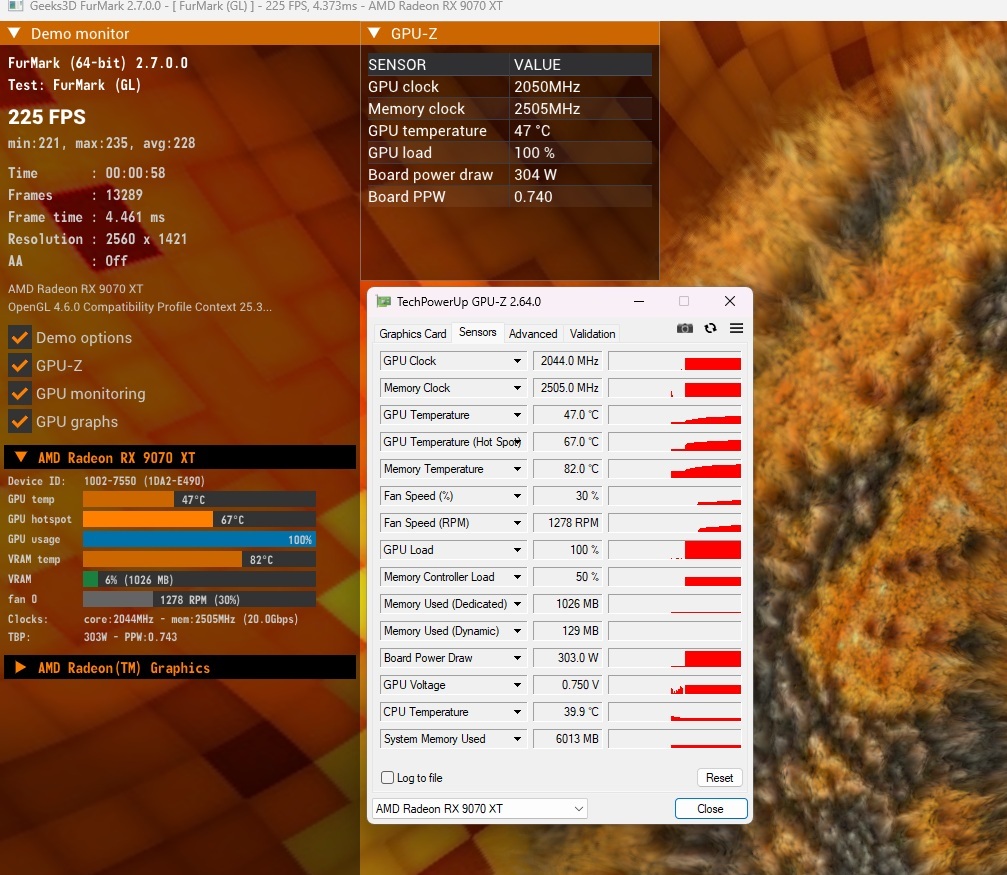Click the GPU Voltage history graph
This screenshot has width=1007, height=875.
(x=674, y=685)
